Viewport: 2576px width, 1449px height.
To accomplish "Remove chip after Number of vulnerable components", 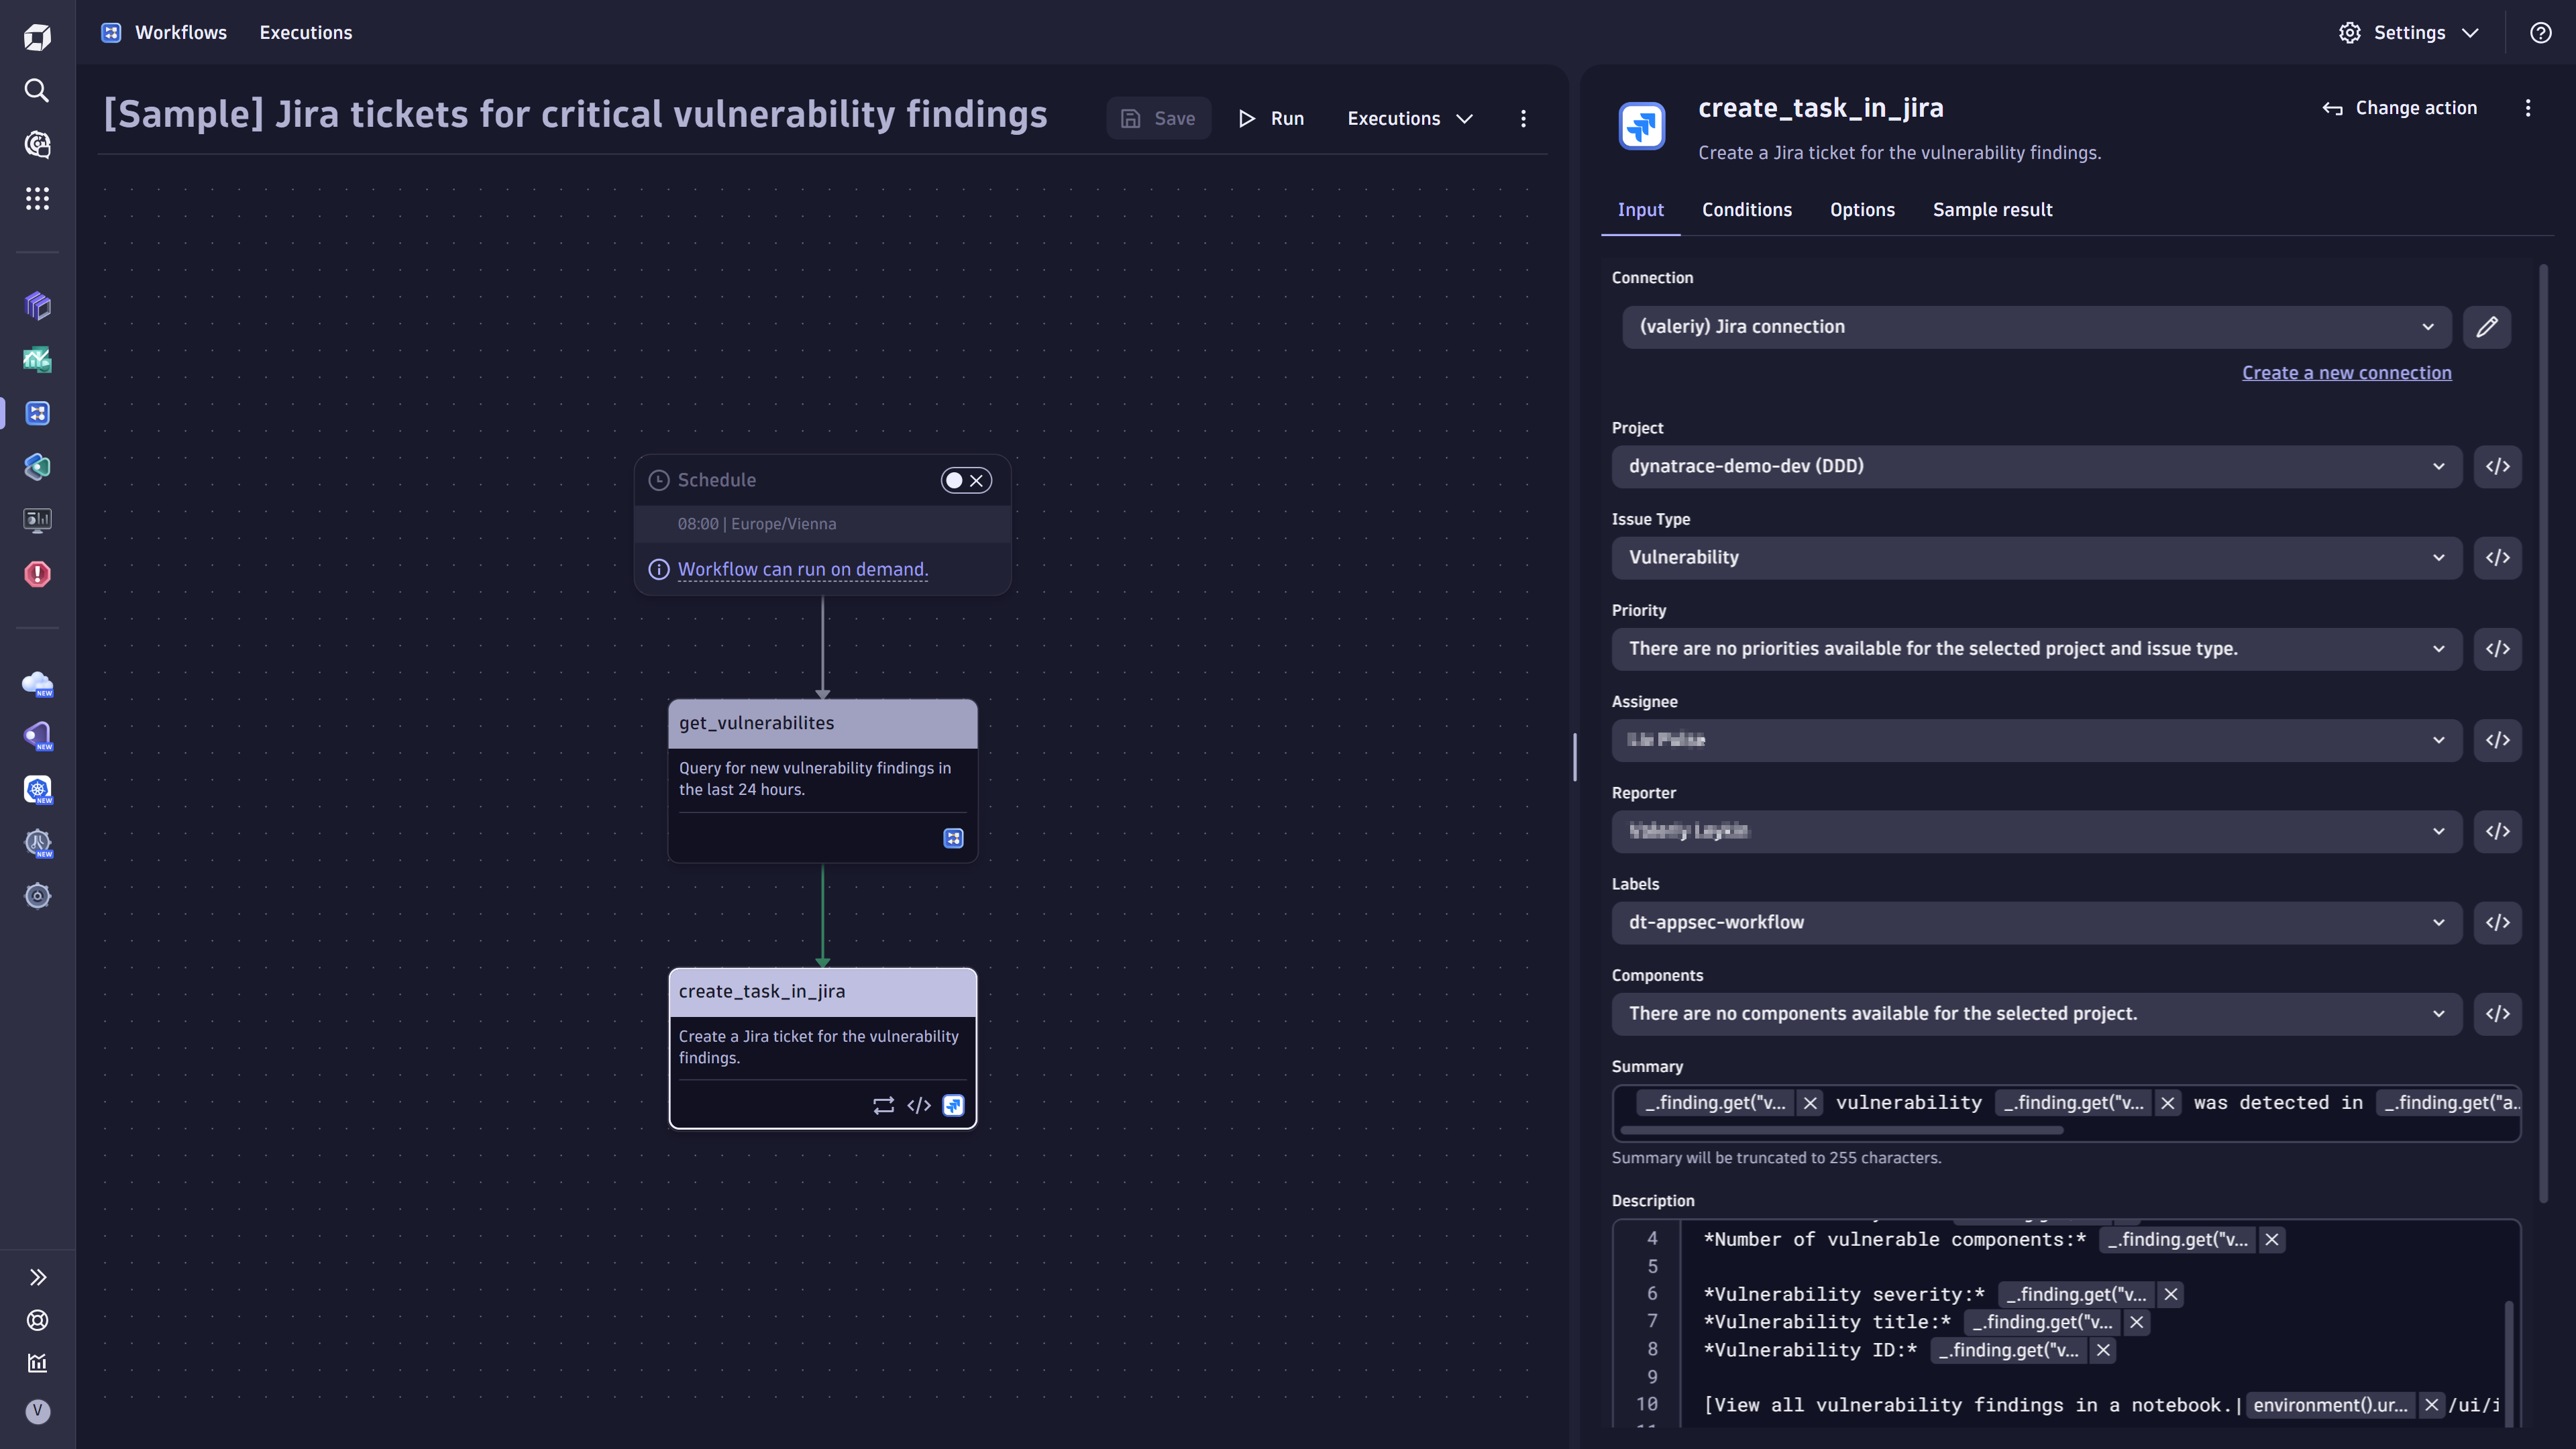I will point(2272,1240).
